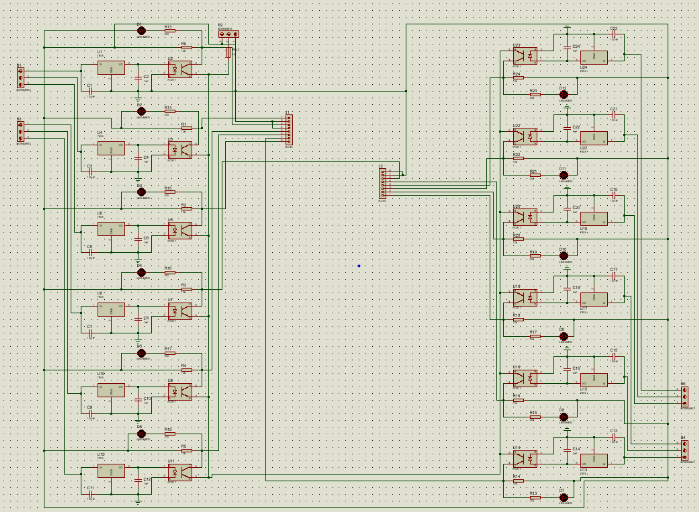Select LED D1 in the schematic
The image size is (699, 512).
pos(141,31)
